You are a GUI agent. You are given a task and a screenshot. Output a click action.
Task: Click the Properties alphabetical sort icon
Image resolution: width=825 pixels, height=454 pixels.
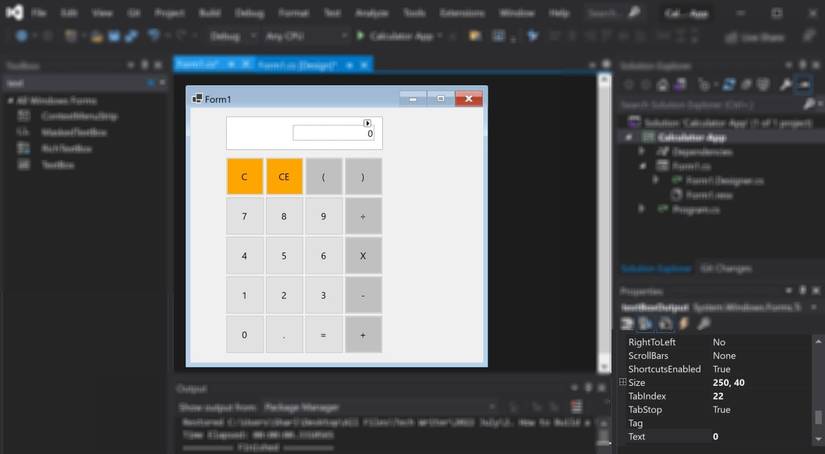(646, 324)
